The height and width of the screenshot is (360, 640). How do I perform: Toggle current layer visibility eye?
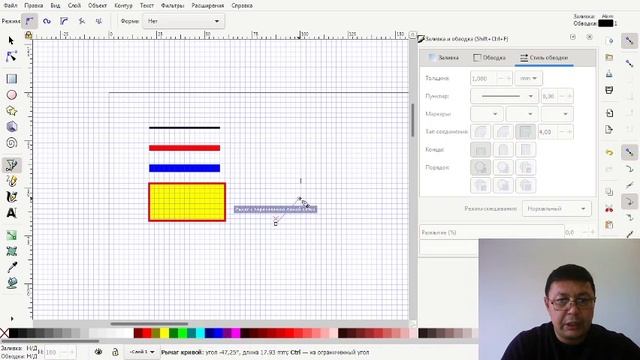98,352
